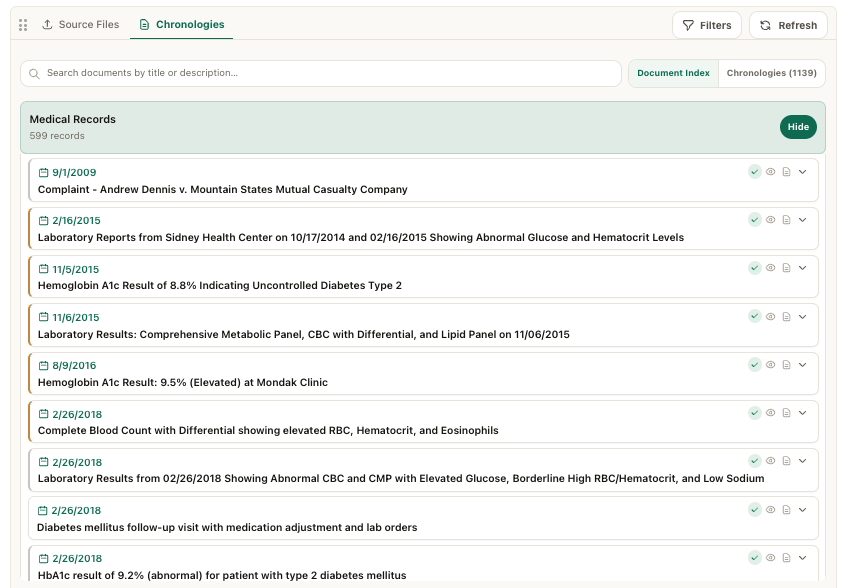Open document icon on the 9/1/2009 Complaint row
Screen dimensions: 841x588
786,172
